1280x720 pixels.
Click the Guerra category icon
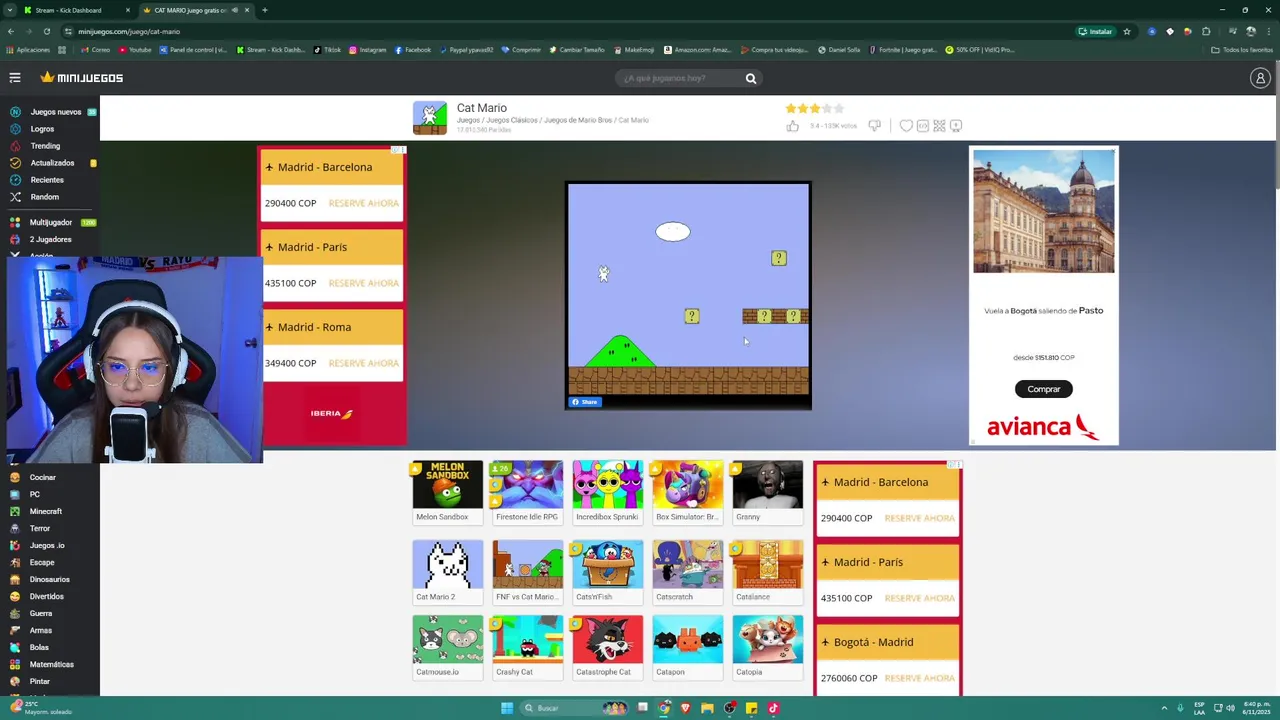pos(15,613)
